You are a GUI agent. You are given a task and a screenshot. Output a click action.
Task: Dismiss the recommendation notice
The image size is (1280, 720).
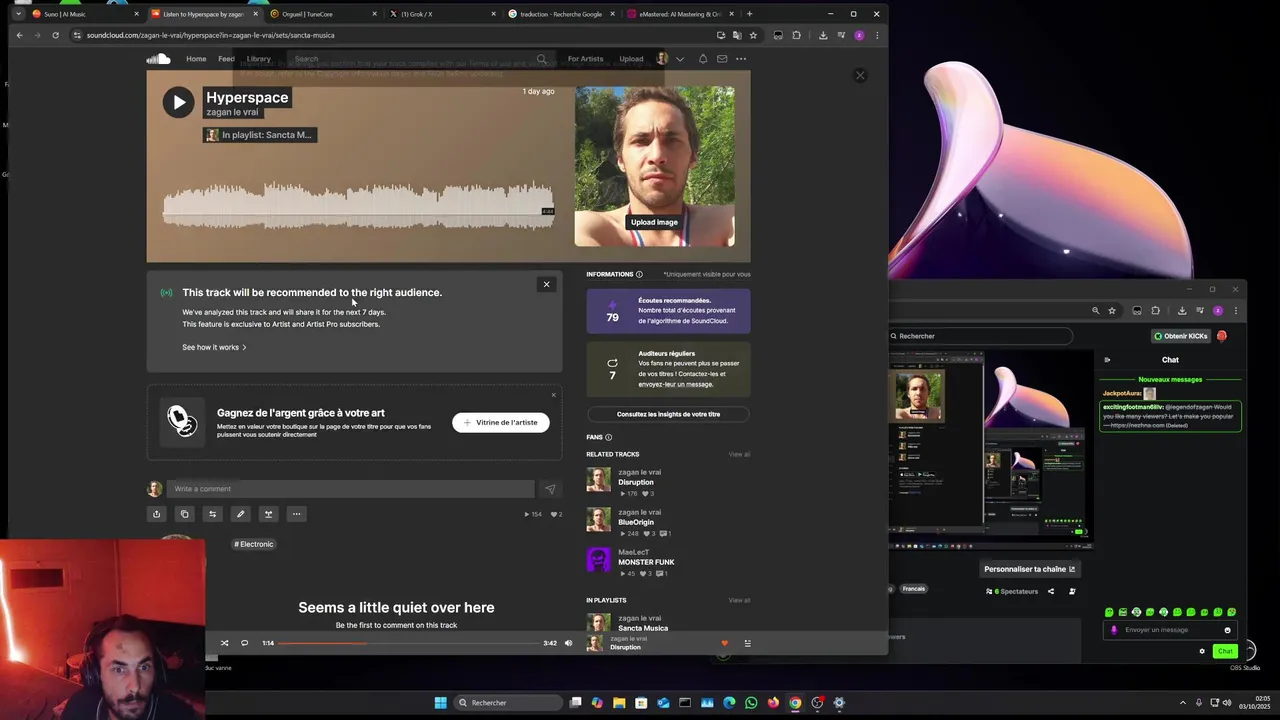tap(546, 284)
